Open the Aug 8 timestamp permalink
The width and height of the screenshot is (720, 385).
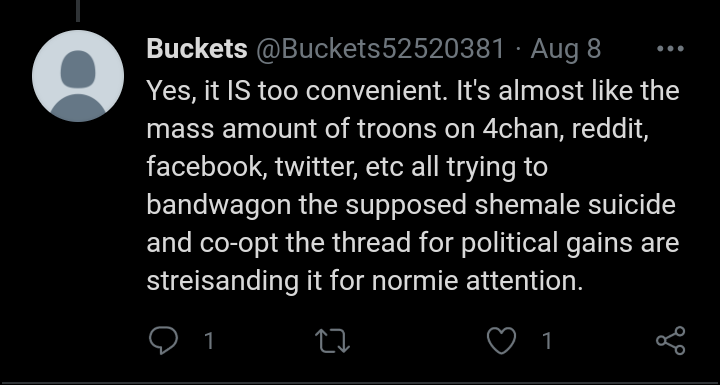566,48
